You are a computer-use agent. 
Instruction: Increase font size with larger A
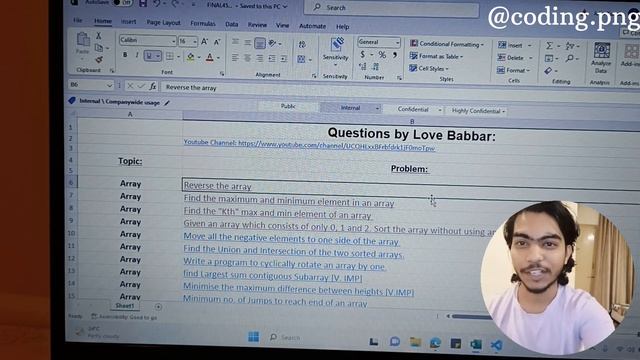(204, 41)
